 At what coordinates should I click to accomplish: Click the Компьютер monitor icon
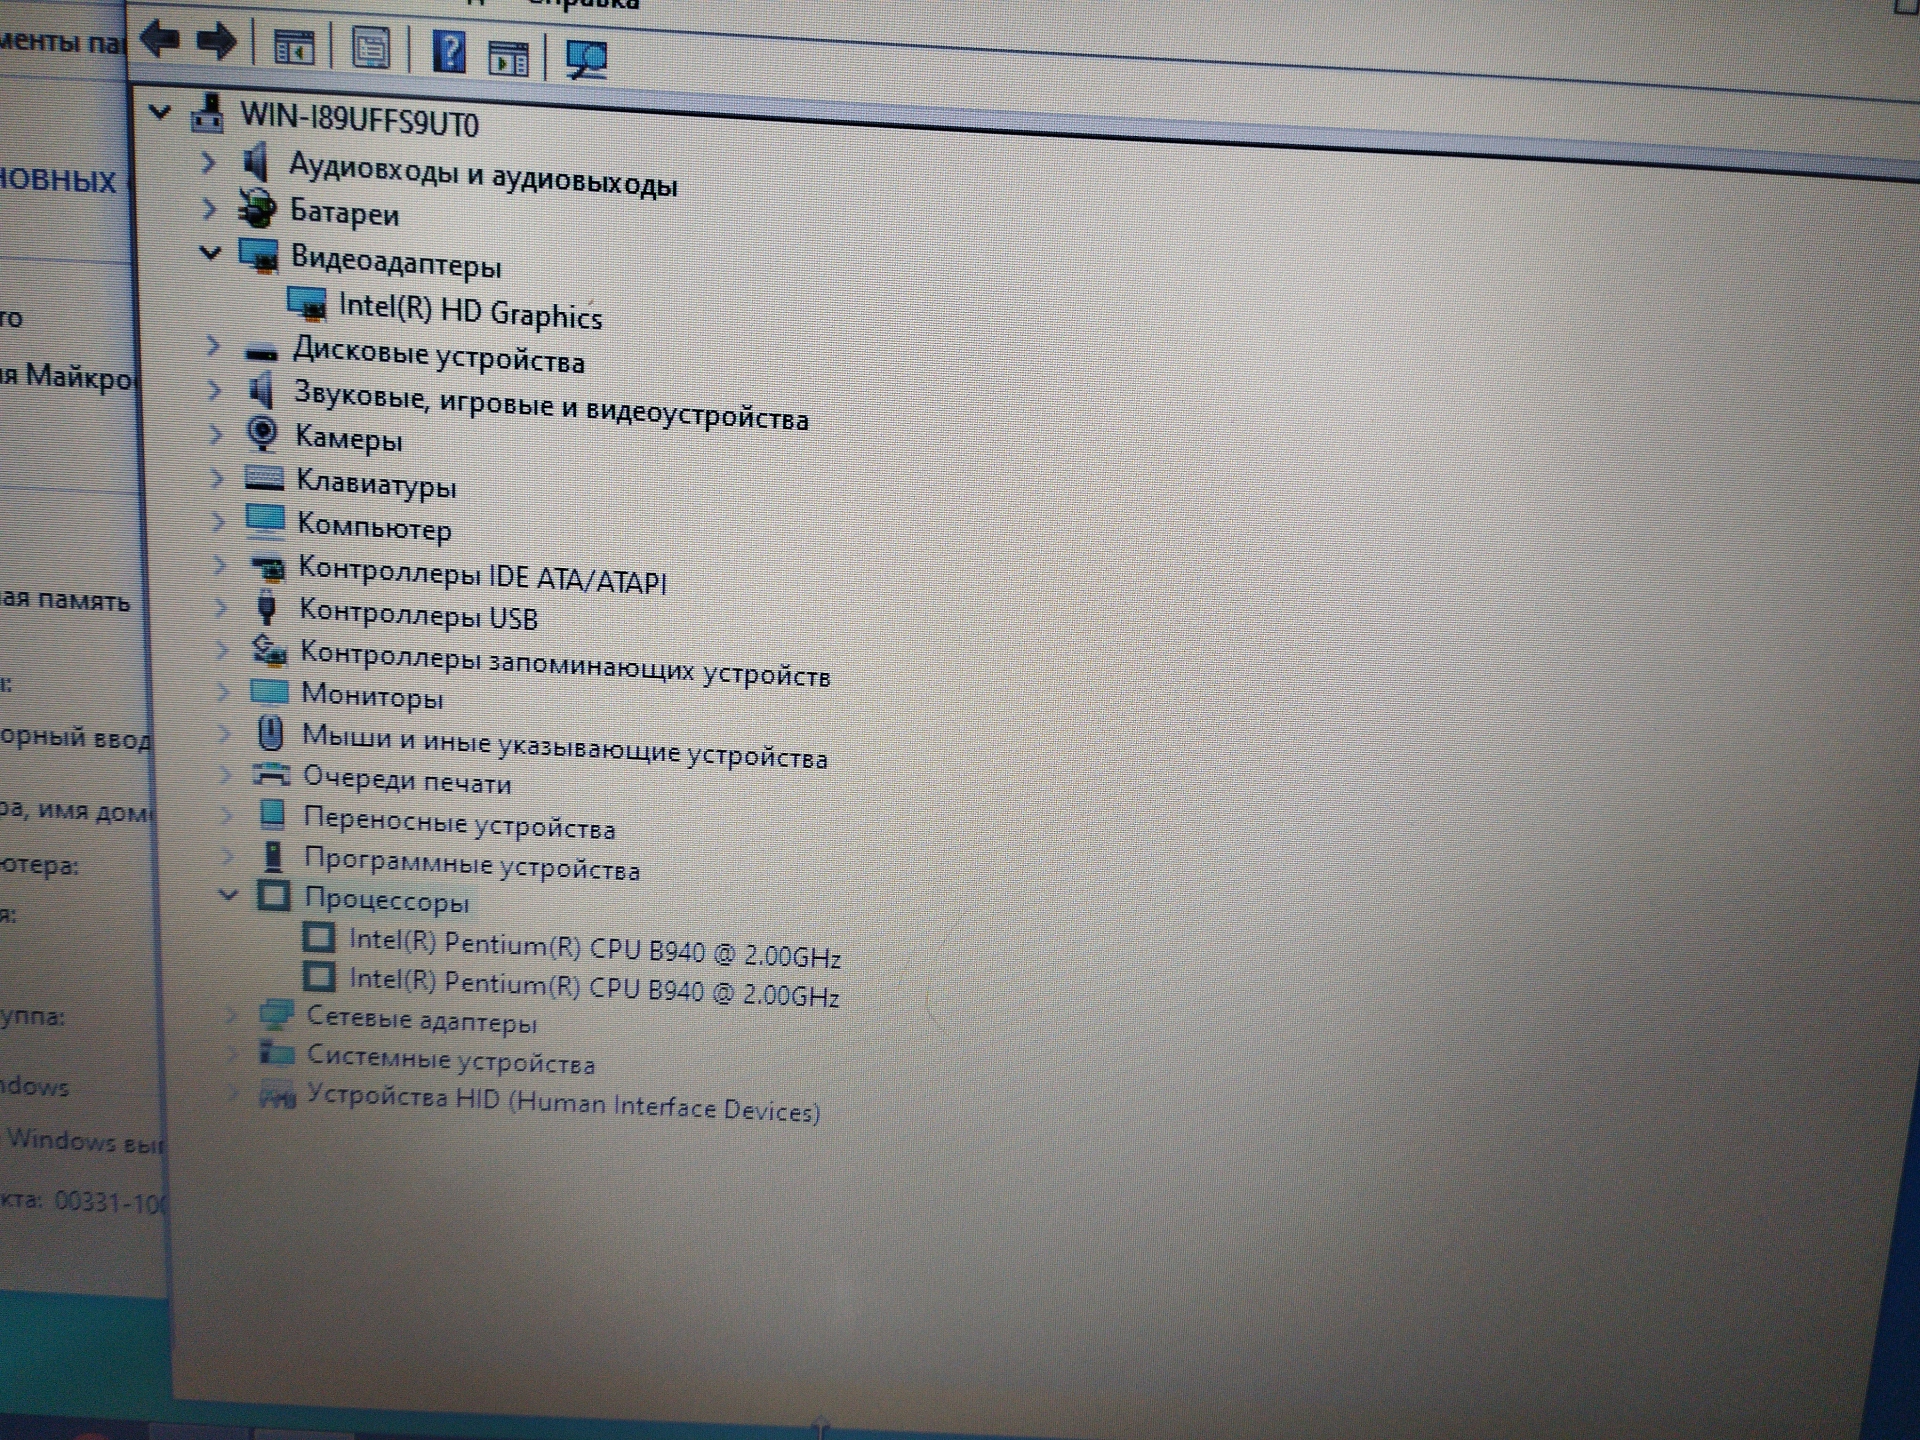pyautogui.click(x=265, y=521)
